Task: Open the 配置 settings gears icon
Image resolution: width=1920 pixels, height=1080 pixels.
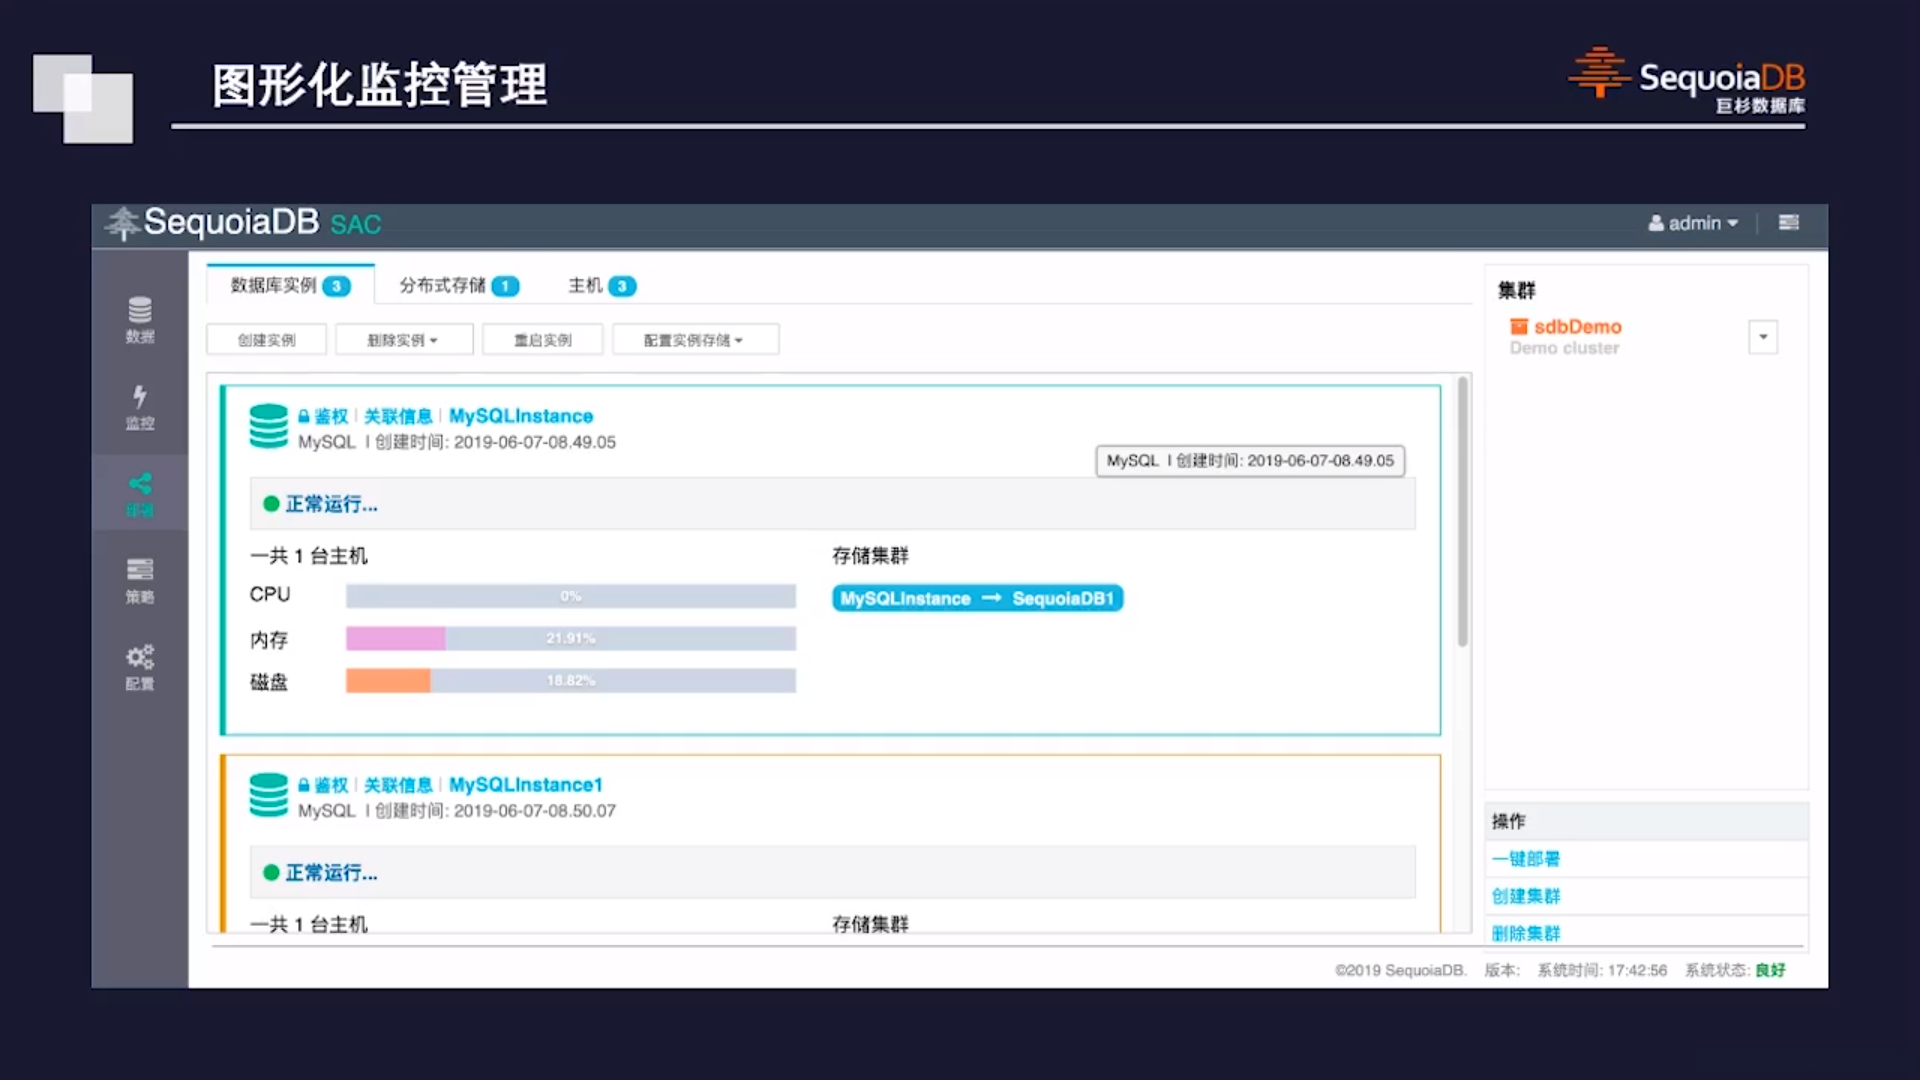Action: click(140, 667)
